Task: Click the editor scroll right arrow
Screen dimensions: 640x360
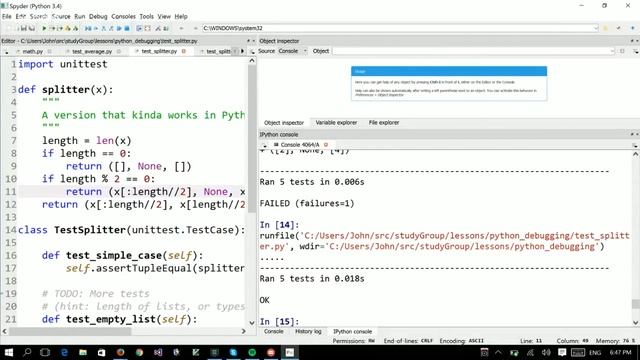Action: (244, 331)
